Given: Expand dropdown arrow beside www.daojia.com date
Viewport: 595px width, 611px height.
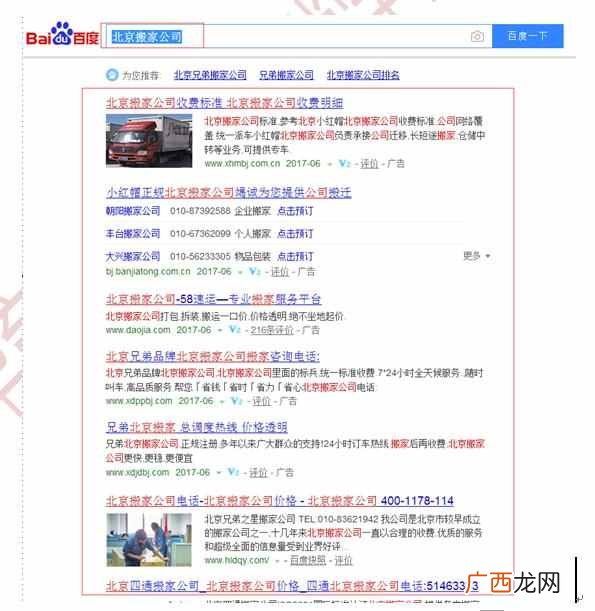Looking at the screenshot, I should 220,330.
